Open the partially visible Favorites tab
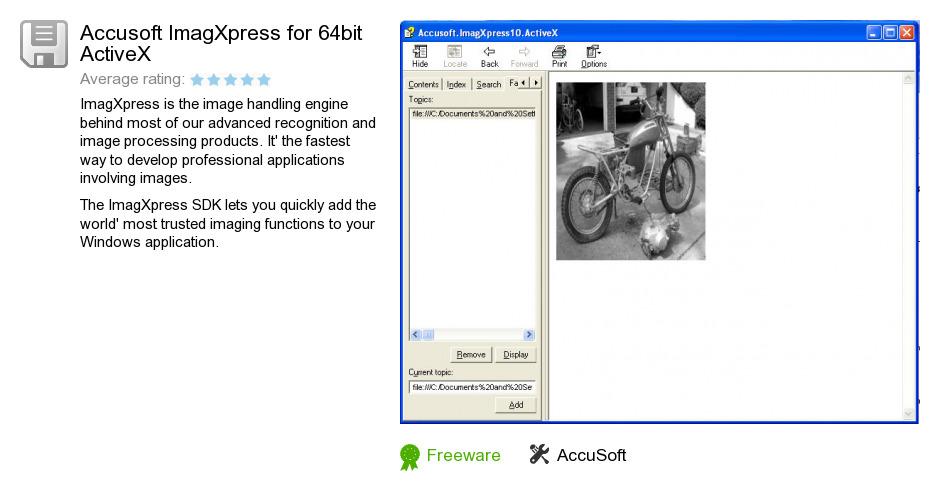 coord(513,83)
